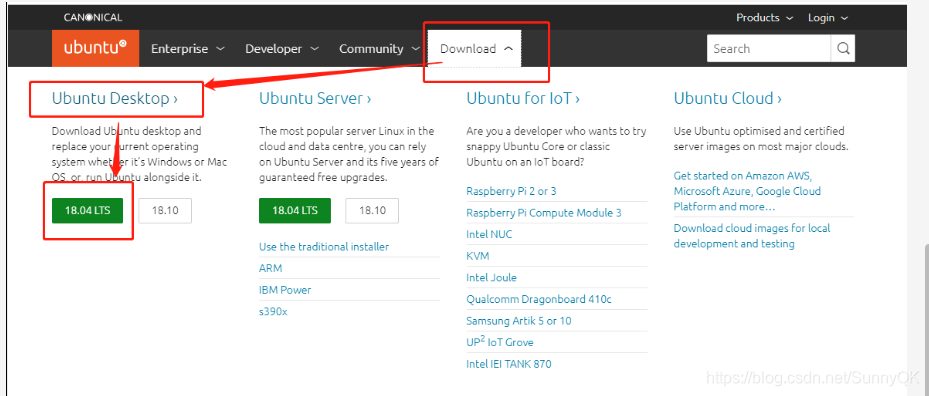The image size is (929, 396).
Task: Click the Canonical logo
Action: click(x=93, y=17)
